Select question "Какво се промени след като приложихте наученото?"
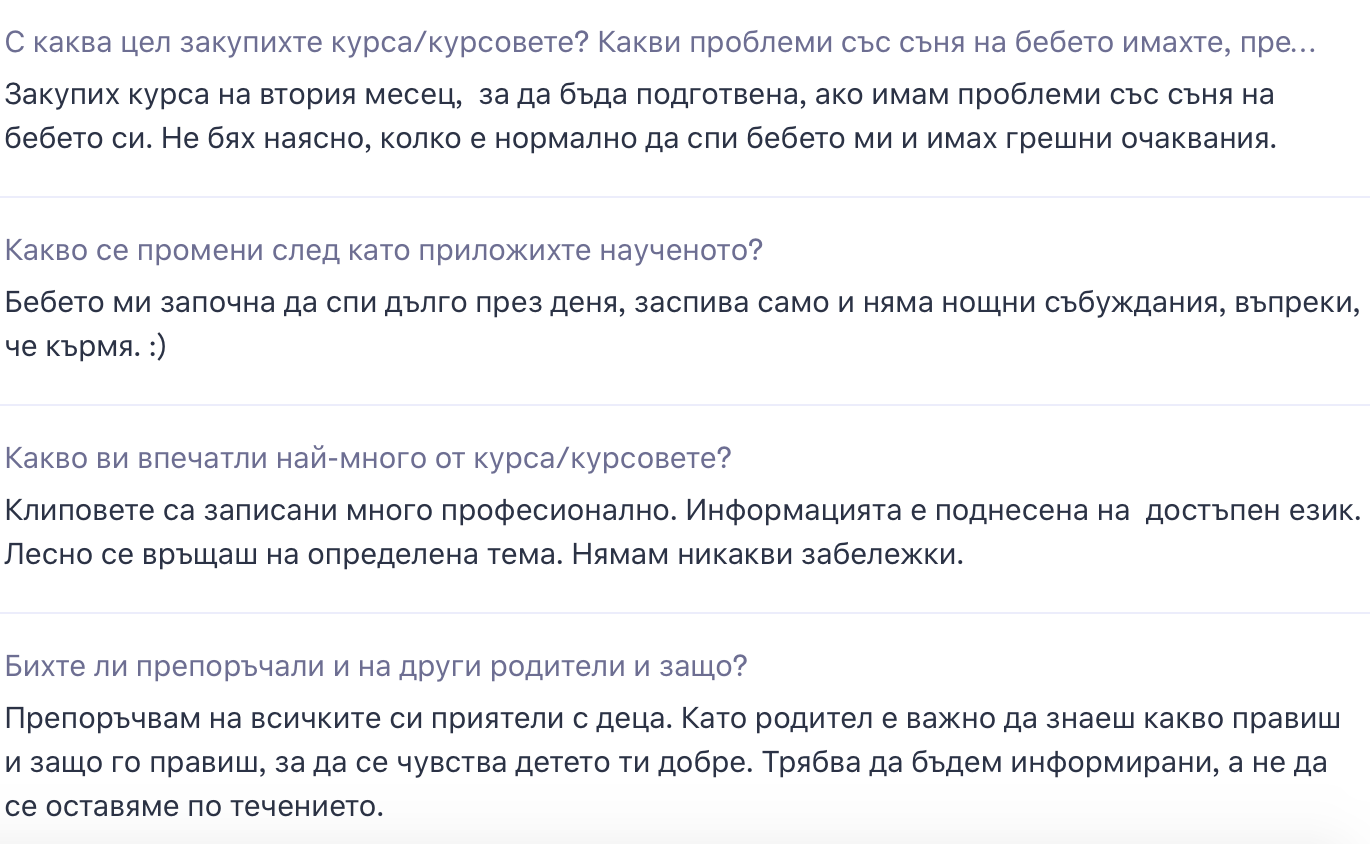 tap(384, 250)
